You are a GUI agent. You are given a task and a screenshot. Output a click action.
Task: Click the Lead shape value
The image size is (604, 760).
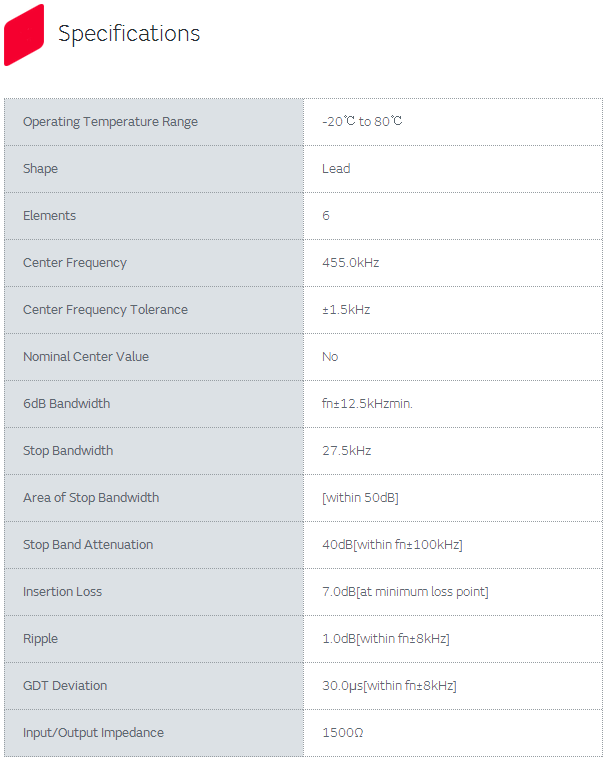(x=336, y=169)
